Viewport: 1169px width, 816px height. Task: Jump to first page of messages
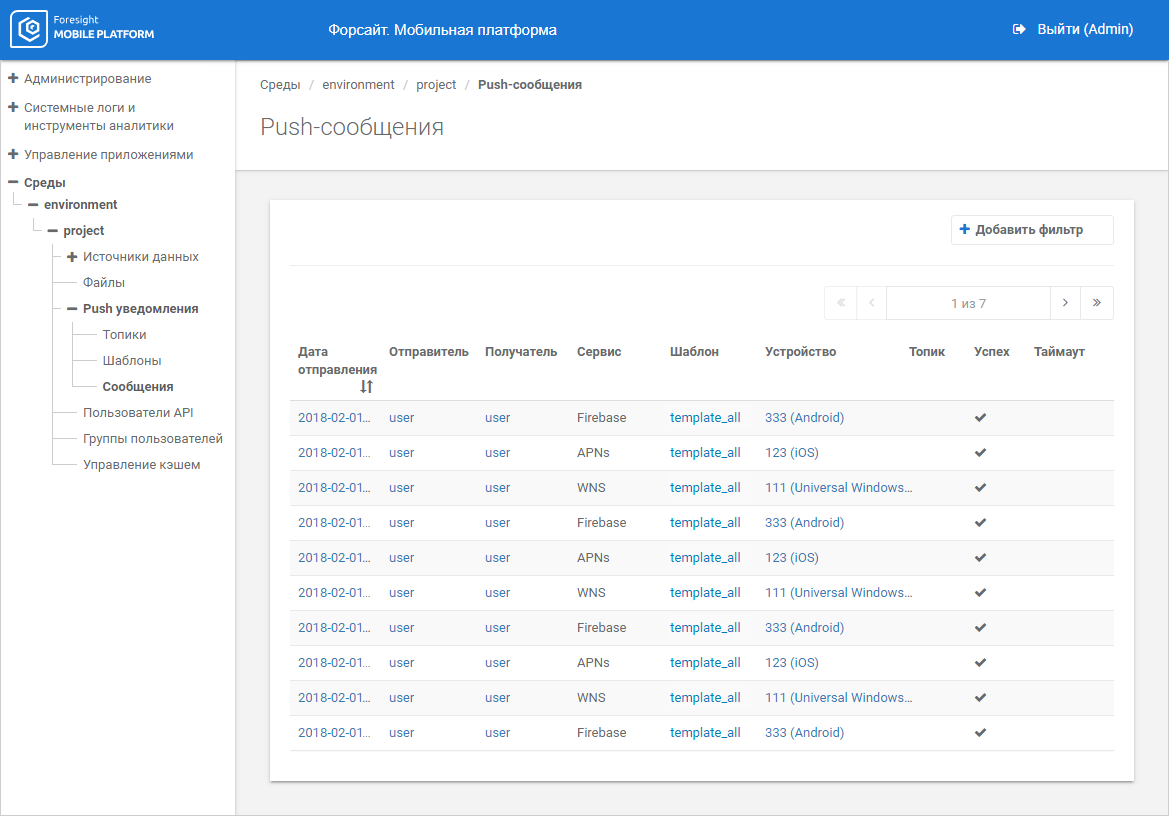(x=840, y=303)
